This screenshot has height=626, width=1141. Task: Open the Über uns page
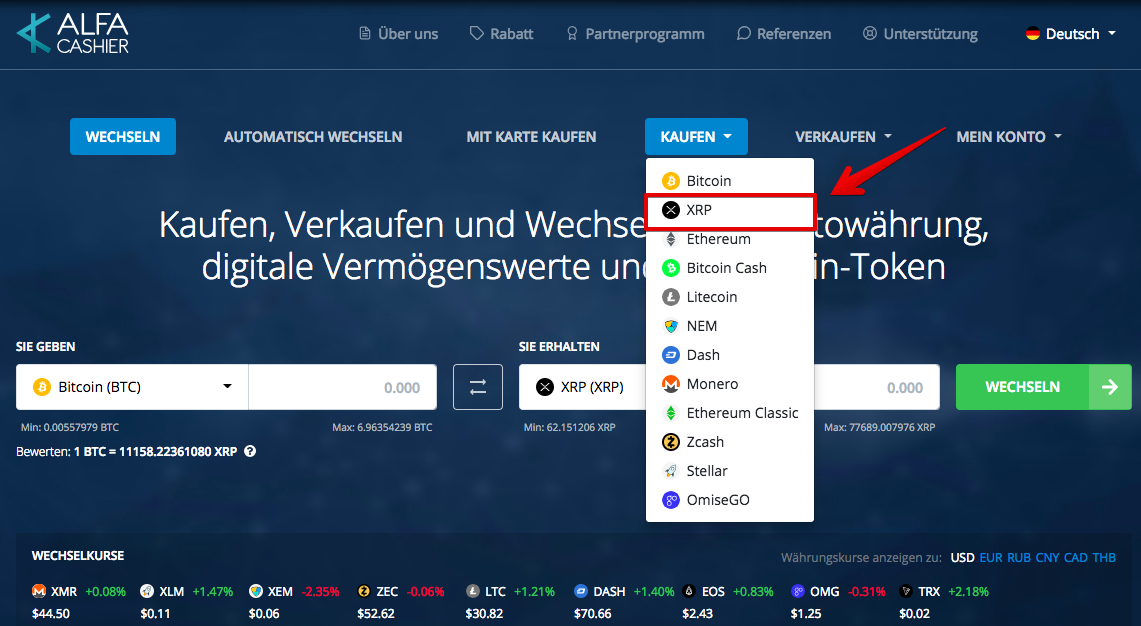399,33
